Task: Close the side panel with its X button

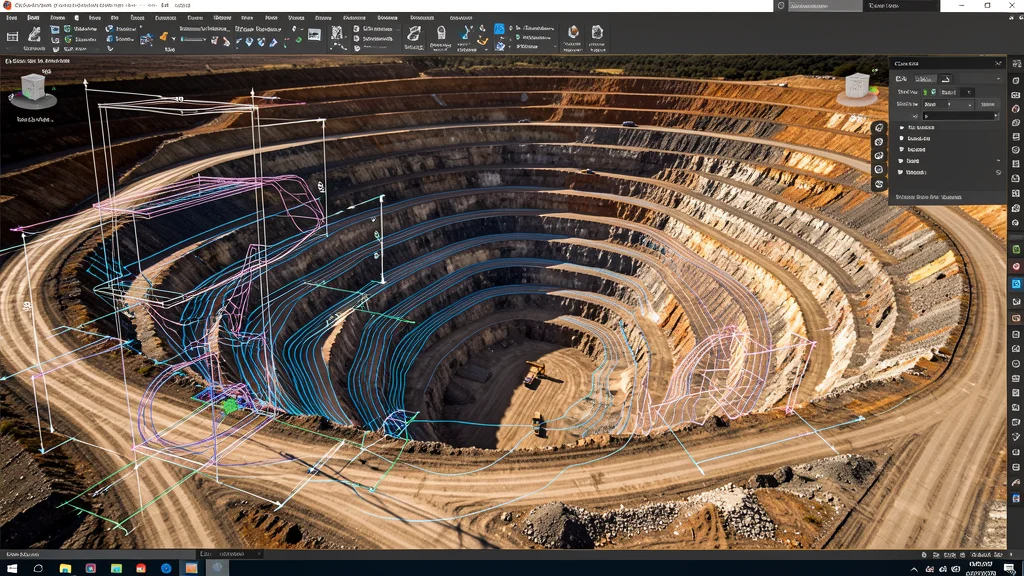Action: click(998, 63)
